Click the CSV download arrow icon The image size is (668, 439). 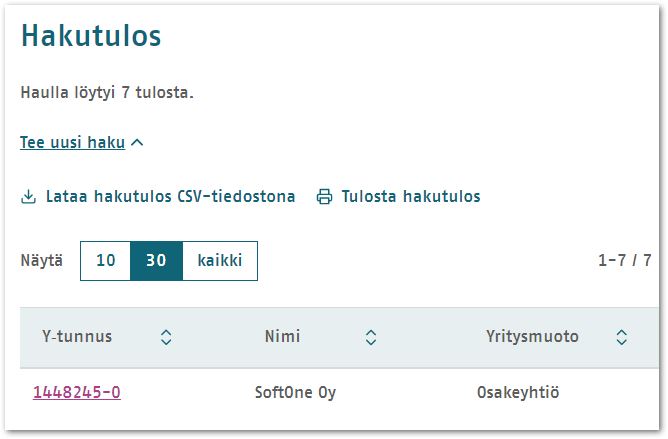(29, 197)
